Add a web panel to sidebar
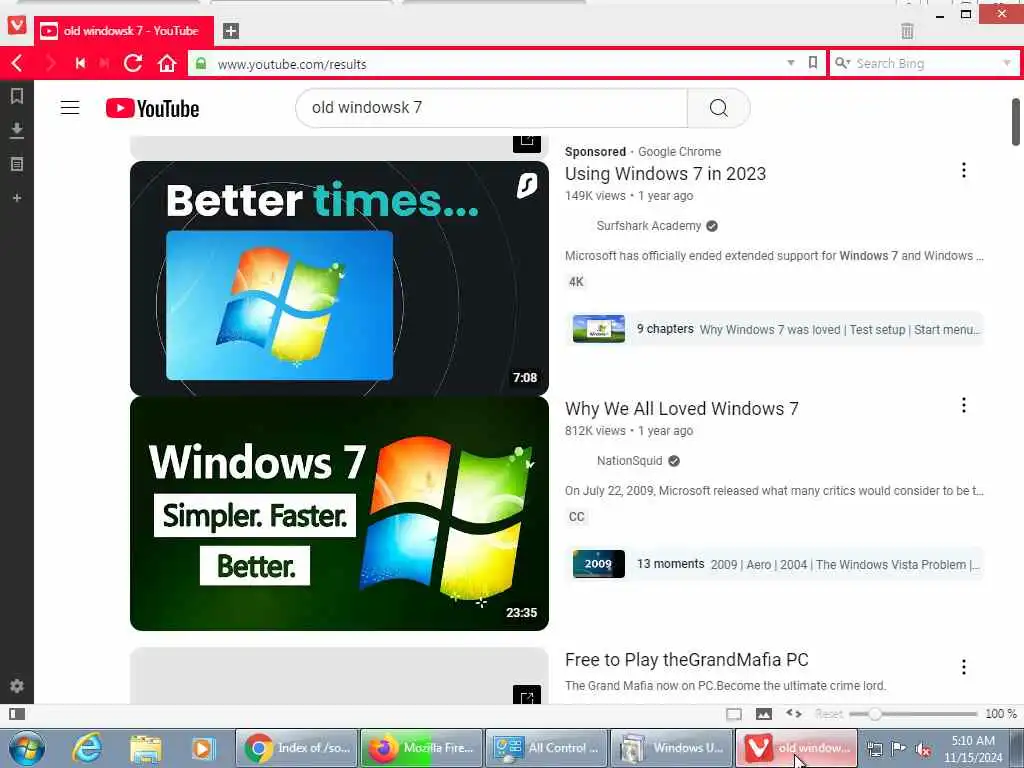 17,197
